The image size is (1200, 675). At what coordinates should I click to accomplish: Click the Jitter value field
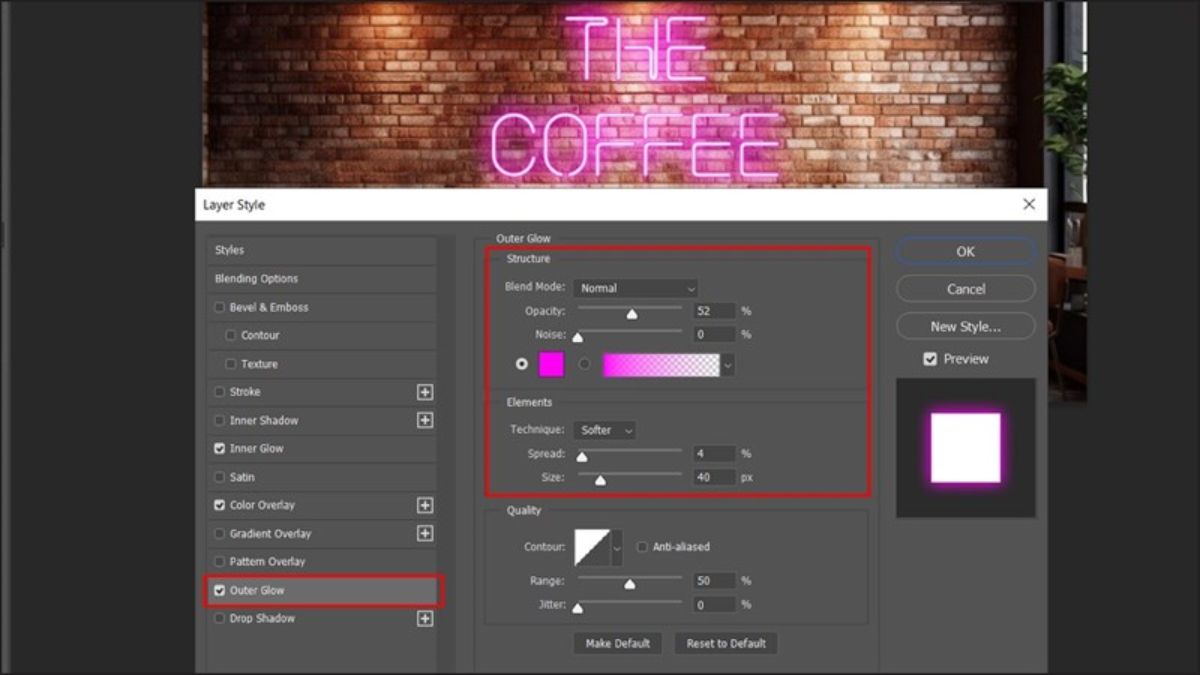click(714, 605)
